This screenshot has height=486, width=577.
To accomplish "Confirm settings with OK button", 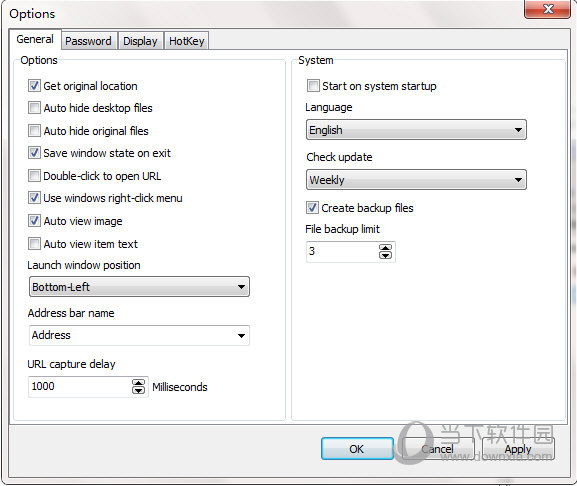I will [357, 449].
